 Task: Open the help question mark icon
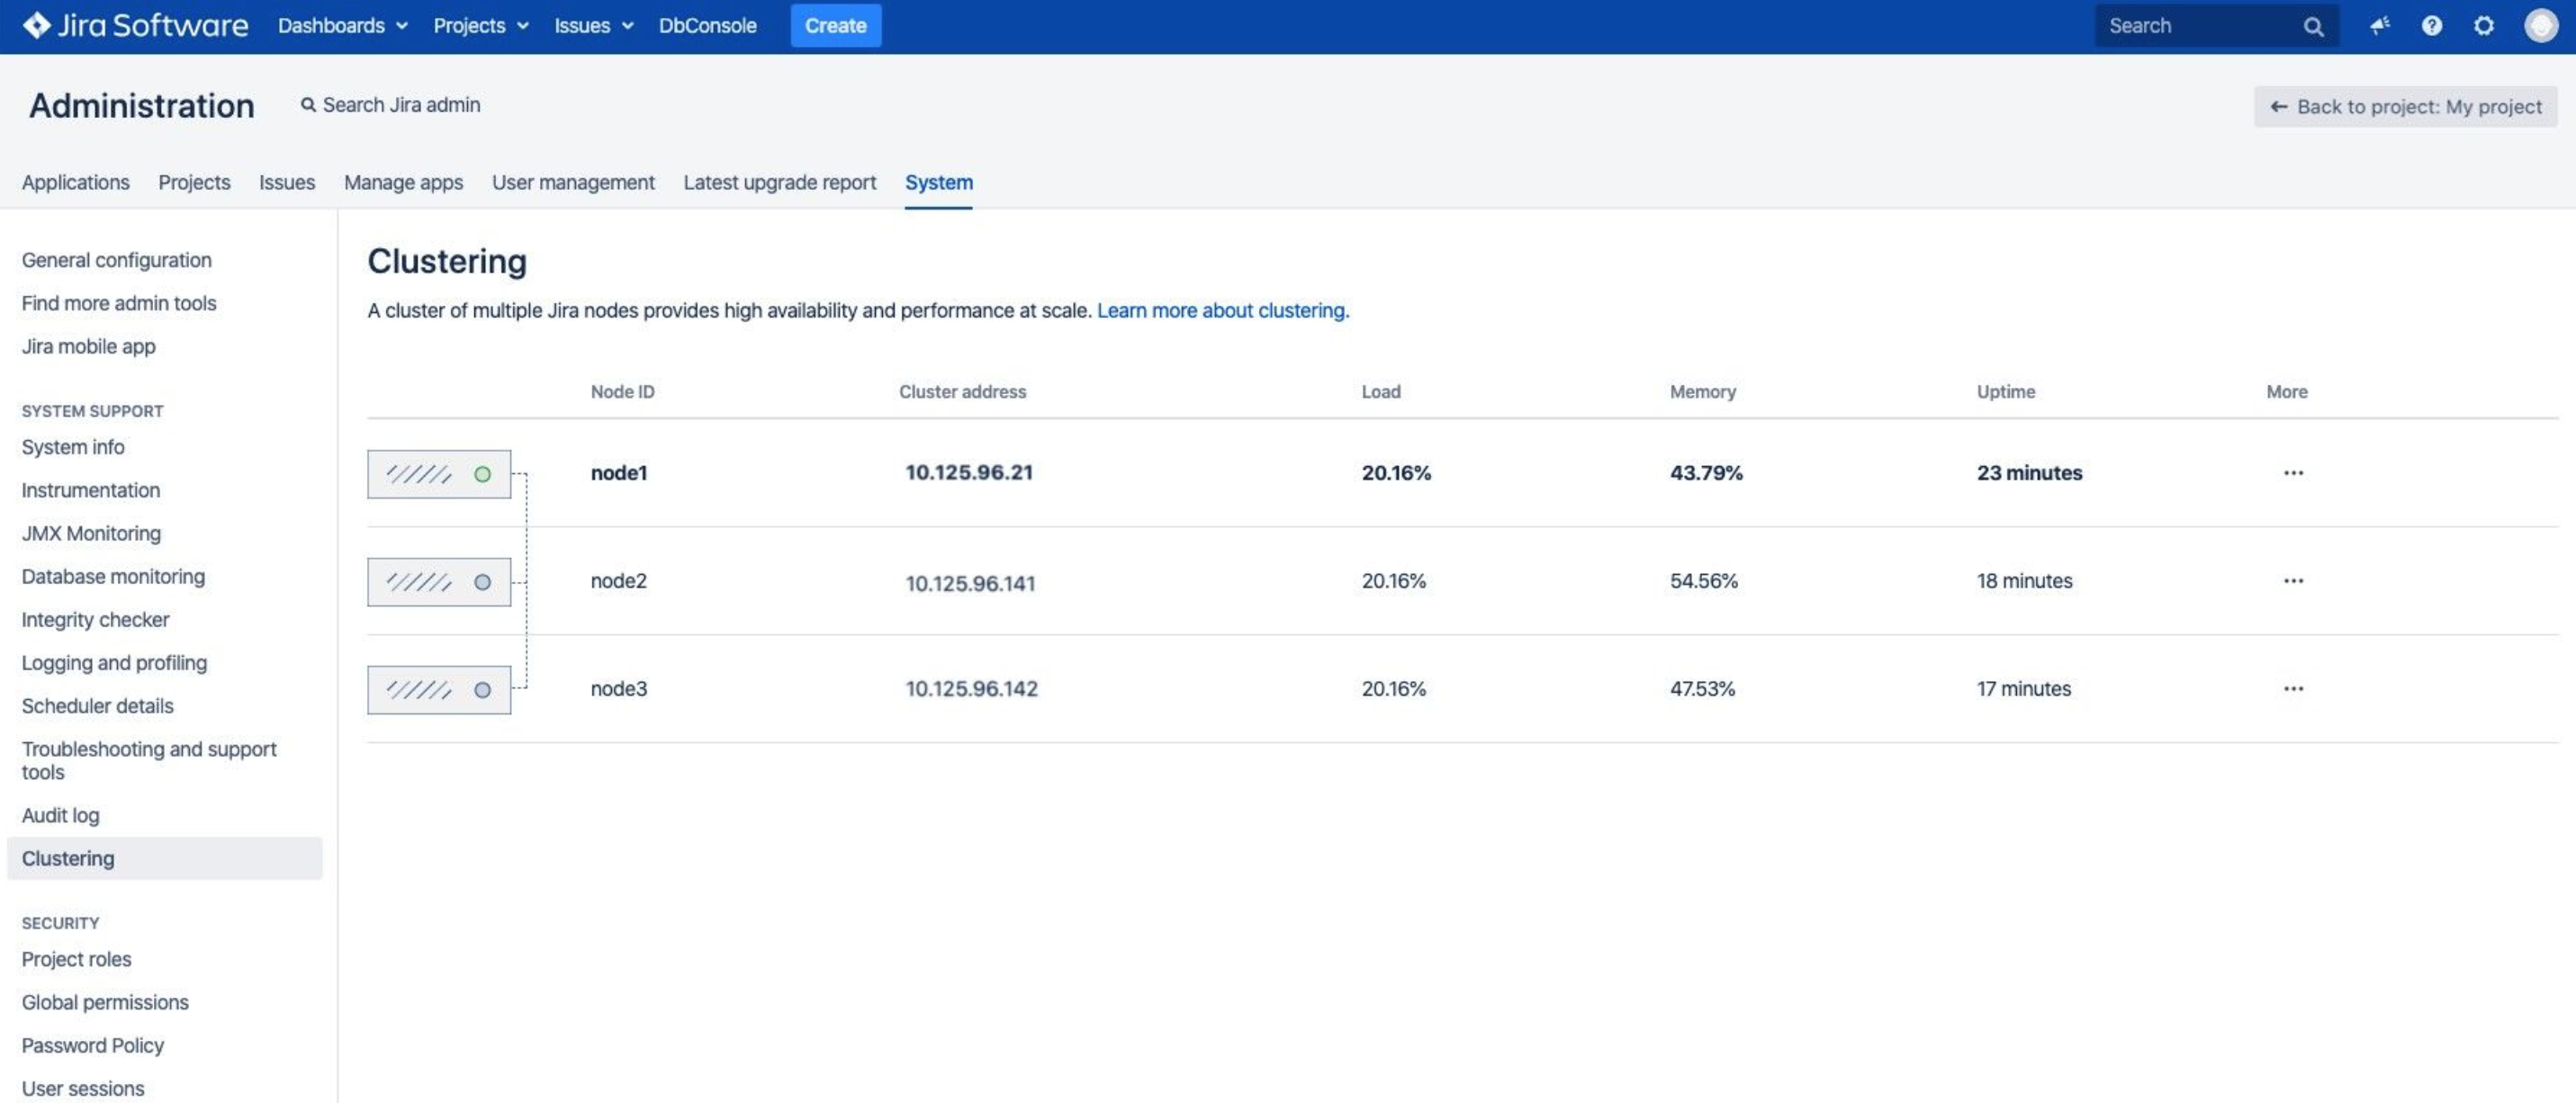[2431, 25]
